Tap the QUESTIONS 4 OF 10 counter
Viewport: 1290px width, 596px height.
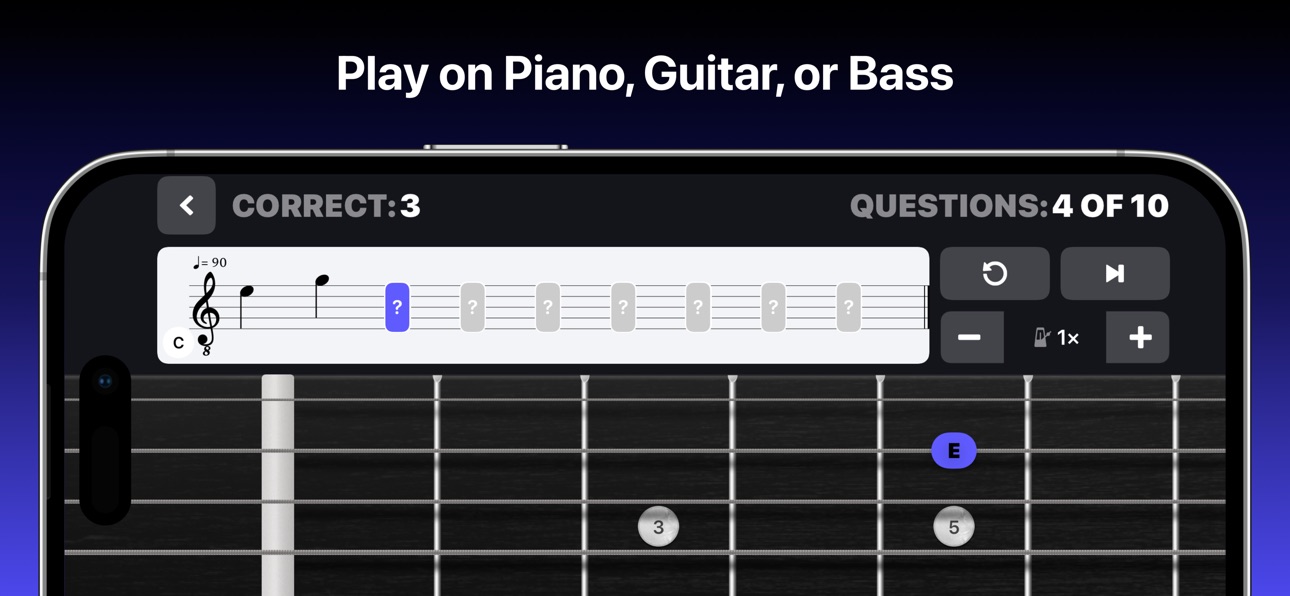pos(1009,206)
